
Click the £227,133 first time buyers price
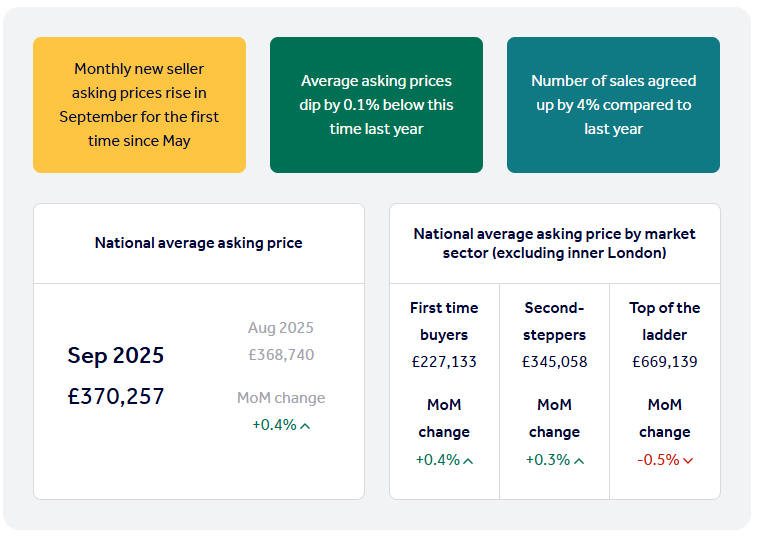[444, 362]
